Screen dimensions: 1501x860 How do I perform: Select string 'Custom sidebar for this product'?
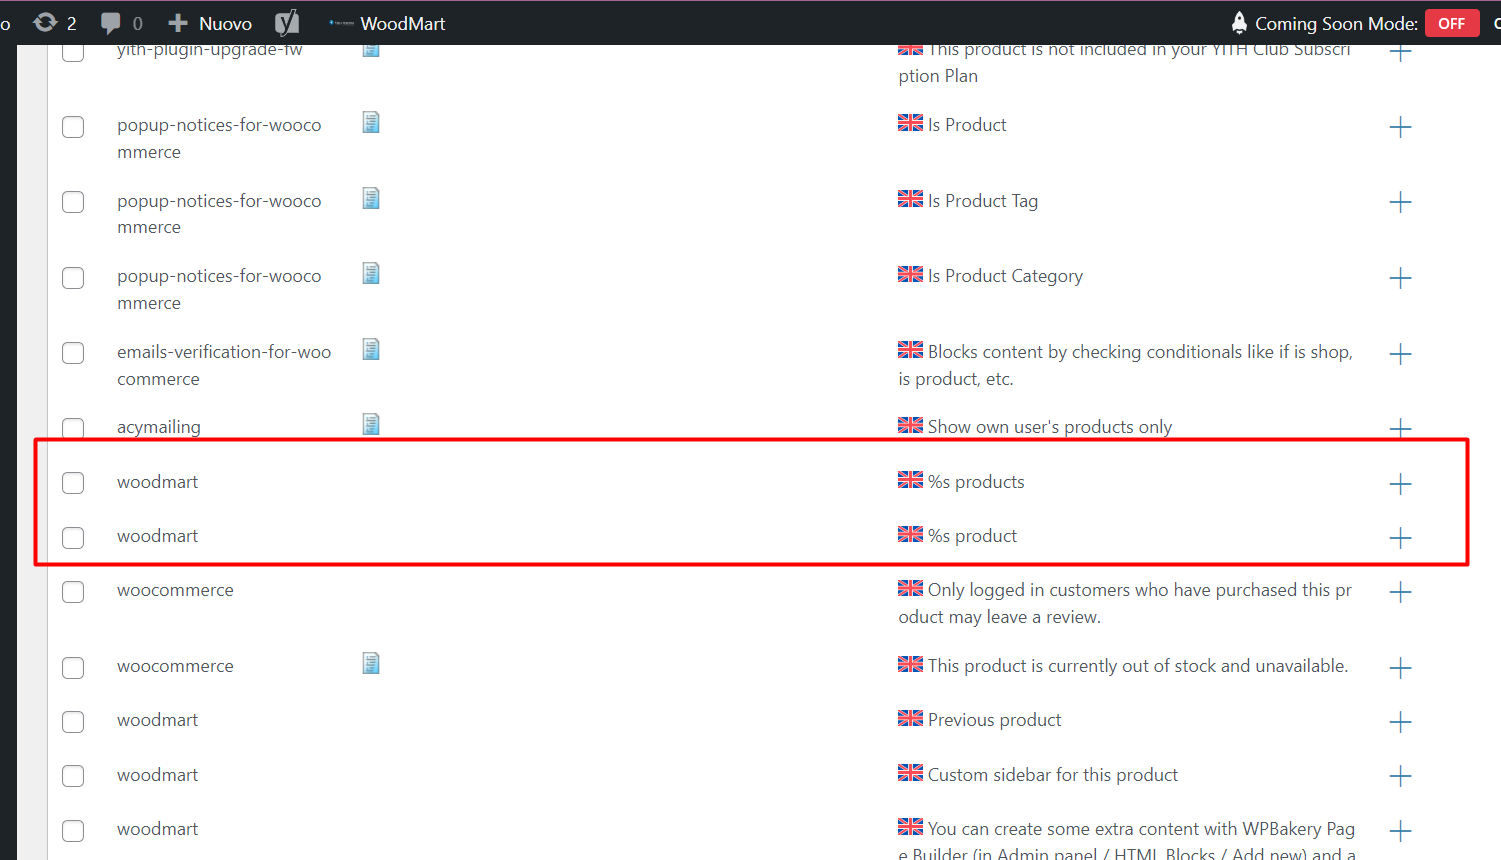click(1053, 775)
